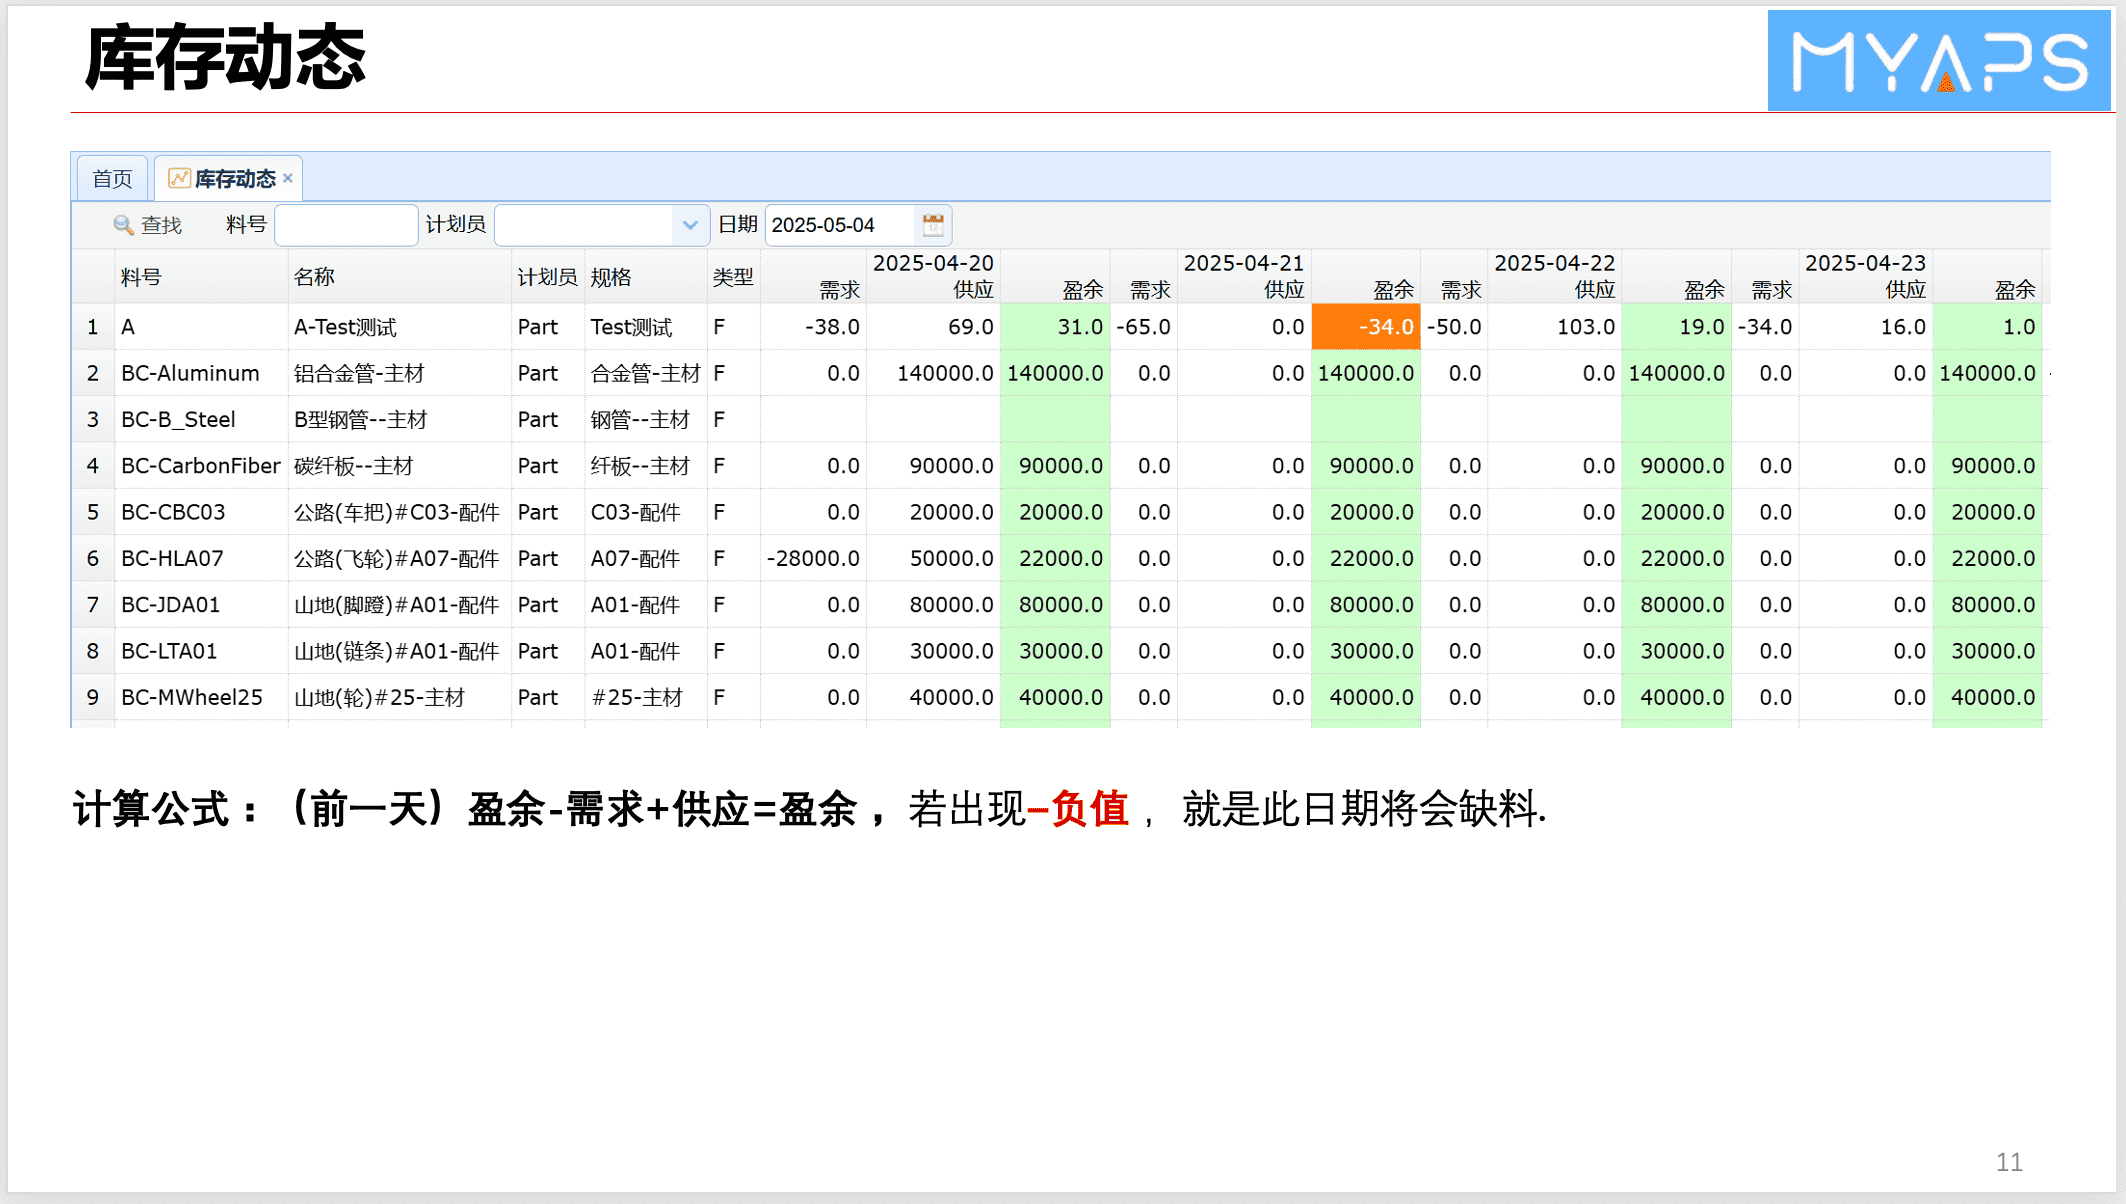Switch to the 首页 tab
Screen dimensions: 2126x1204
click(x=112, y=179)
